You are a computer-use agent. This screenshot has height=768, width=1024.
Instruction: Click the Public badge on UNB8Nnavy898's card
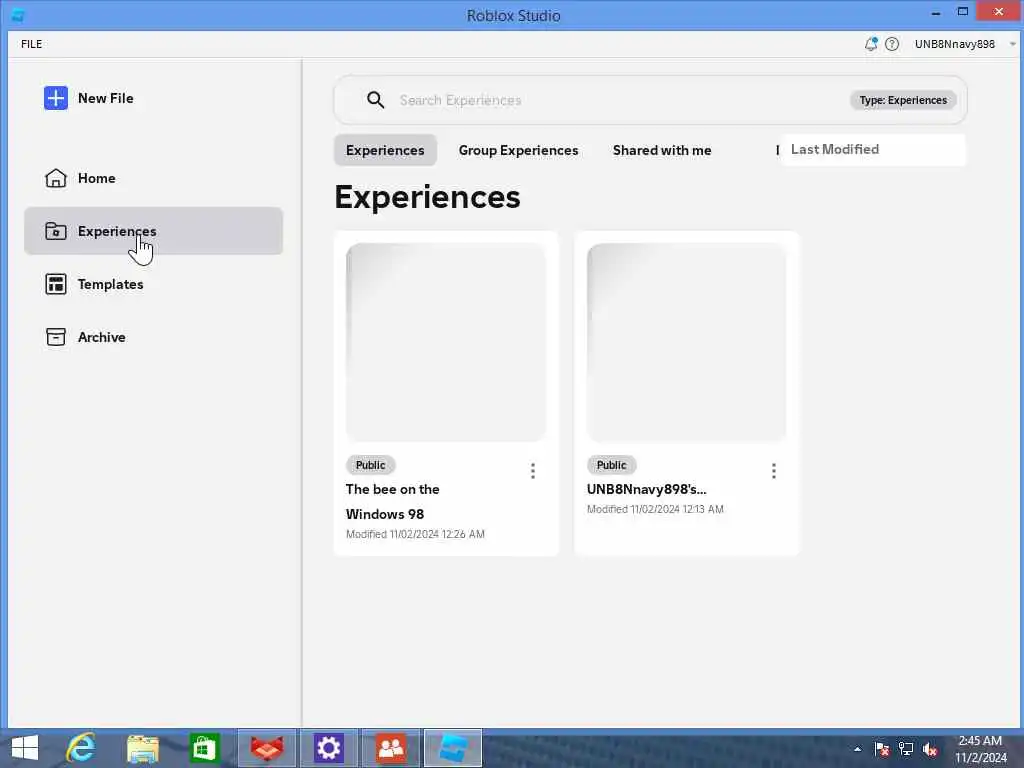click(x=611, y=465)
